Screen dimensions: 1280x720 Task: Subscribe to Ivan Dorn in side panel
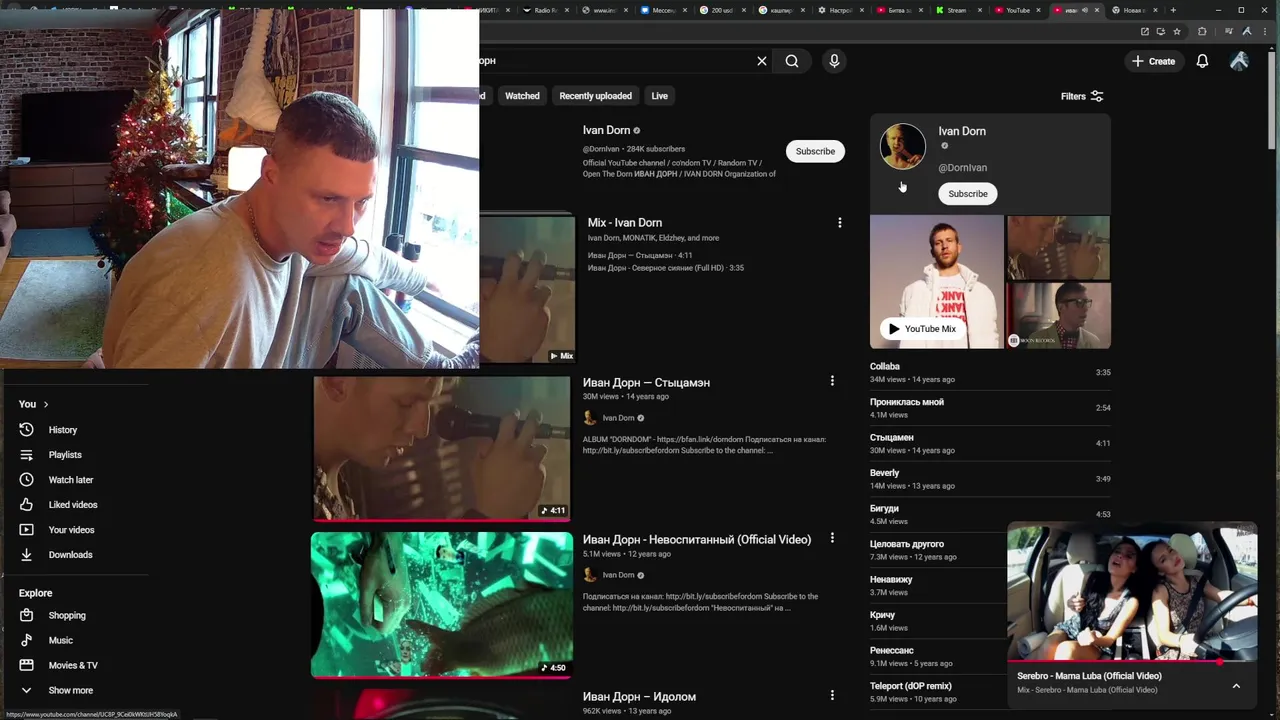tap(967, 194)
